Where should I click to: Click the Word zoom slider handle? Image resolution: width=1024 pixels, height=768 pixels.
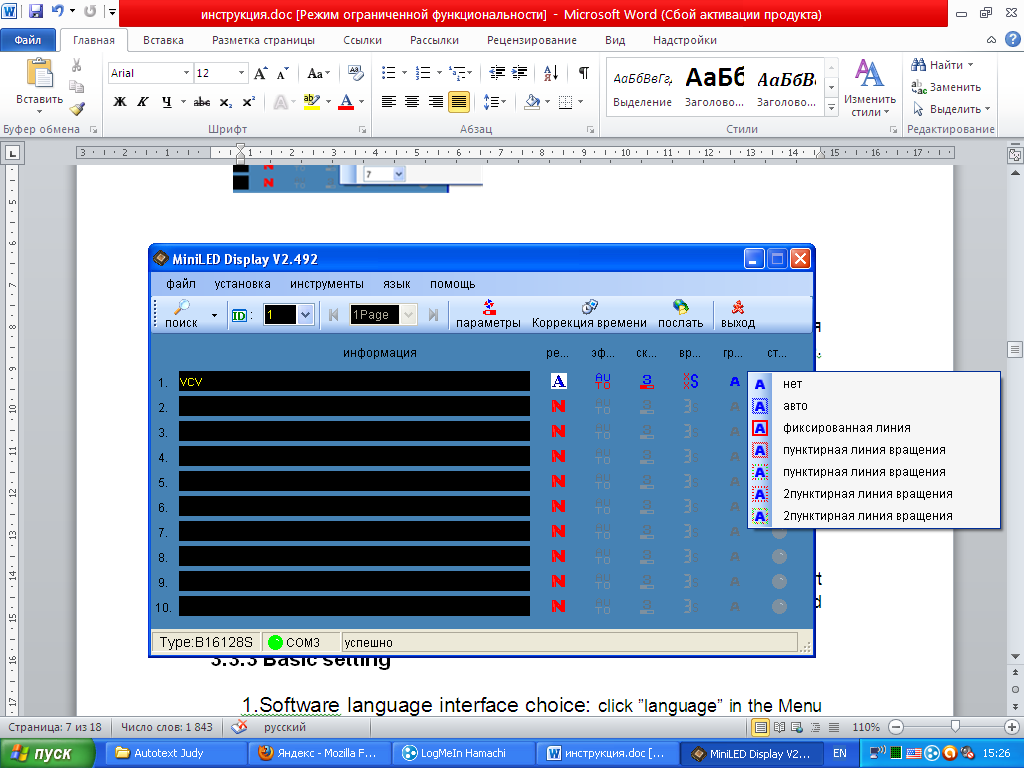pos(955,727)
